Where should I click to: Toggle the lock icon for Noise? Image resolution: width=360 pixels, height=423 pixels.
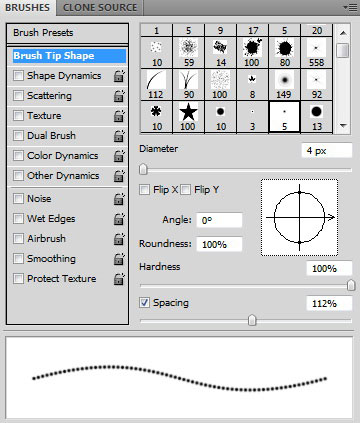119,199
